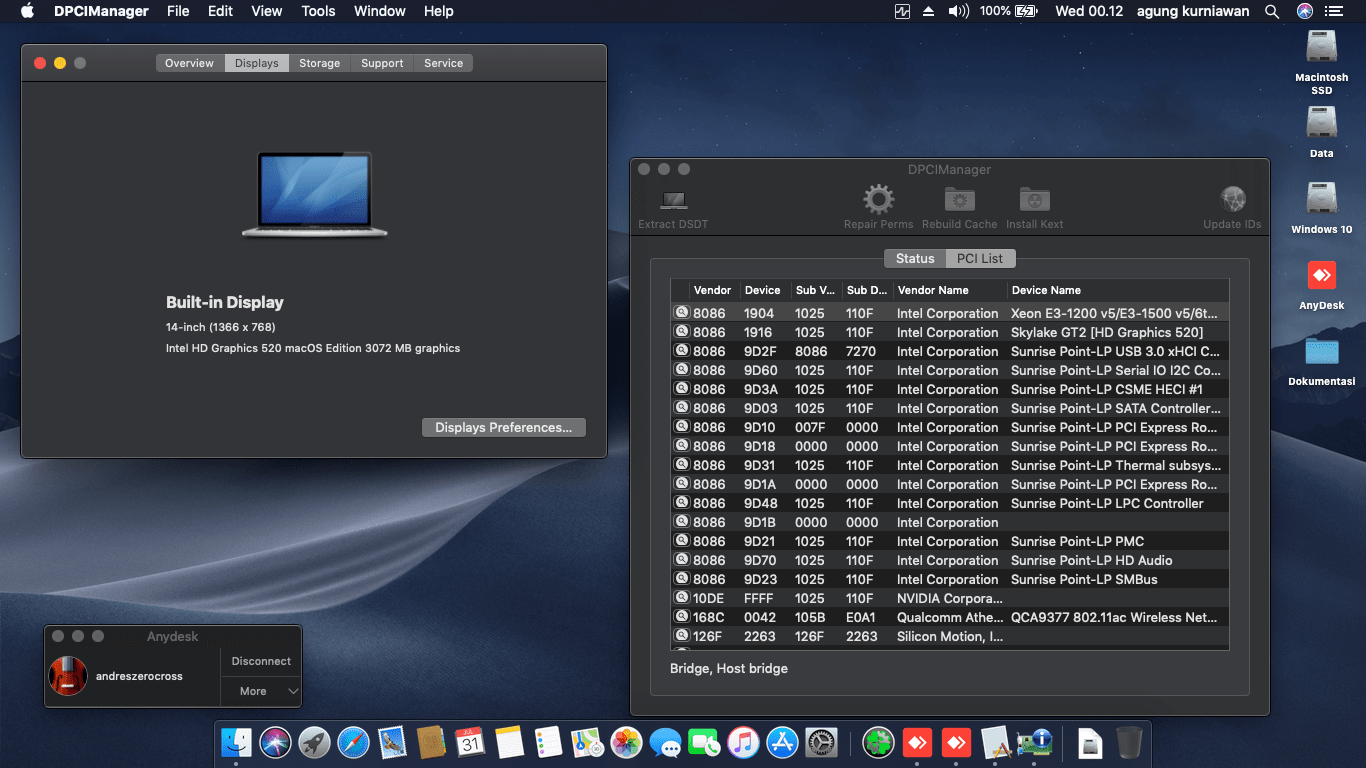Image resolution: width=1366 pixels, height=768 pixels.
Task: Click the Update IDs globe icon
Action: coord(1232,200)
